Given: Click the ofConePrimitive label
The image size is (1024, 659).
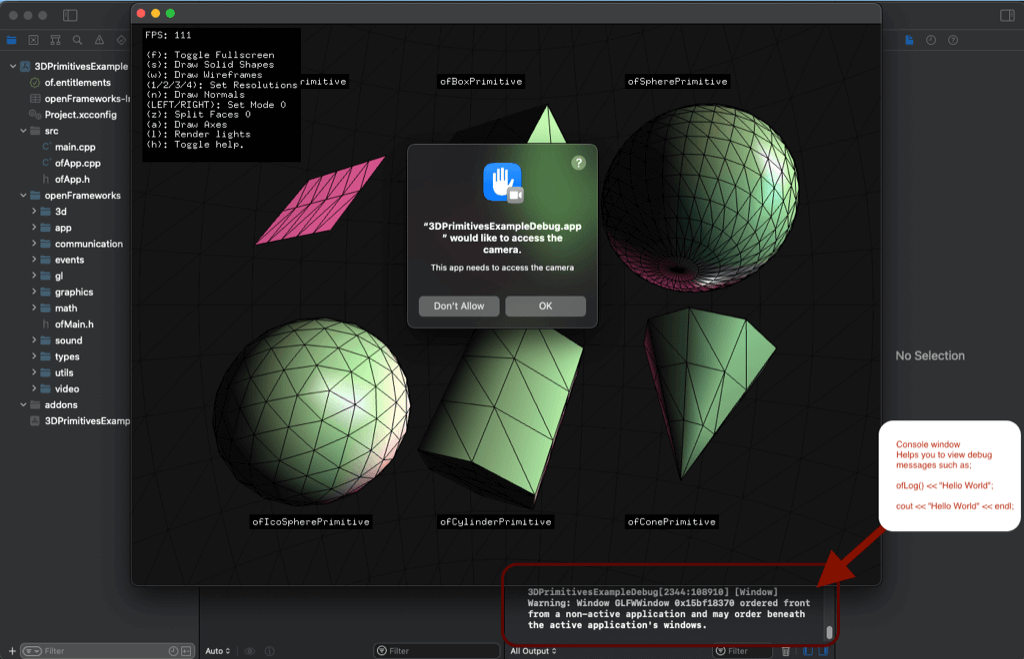Looking at the screenshot, I should (671, 522).
